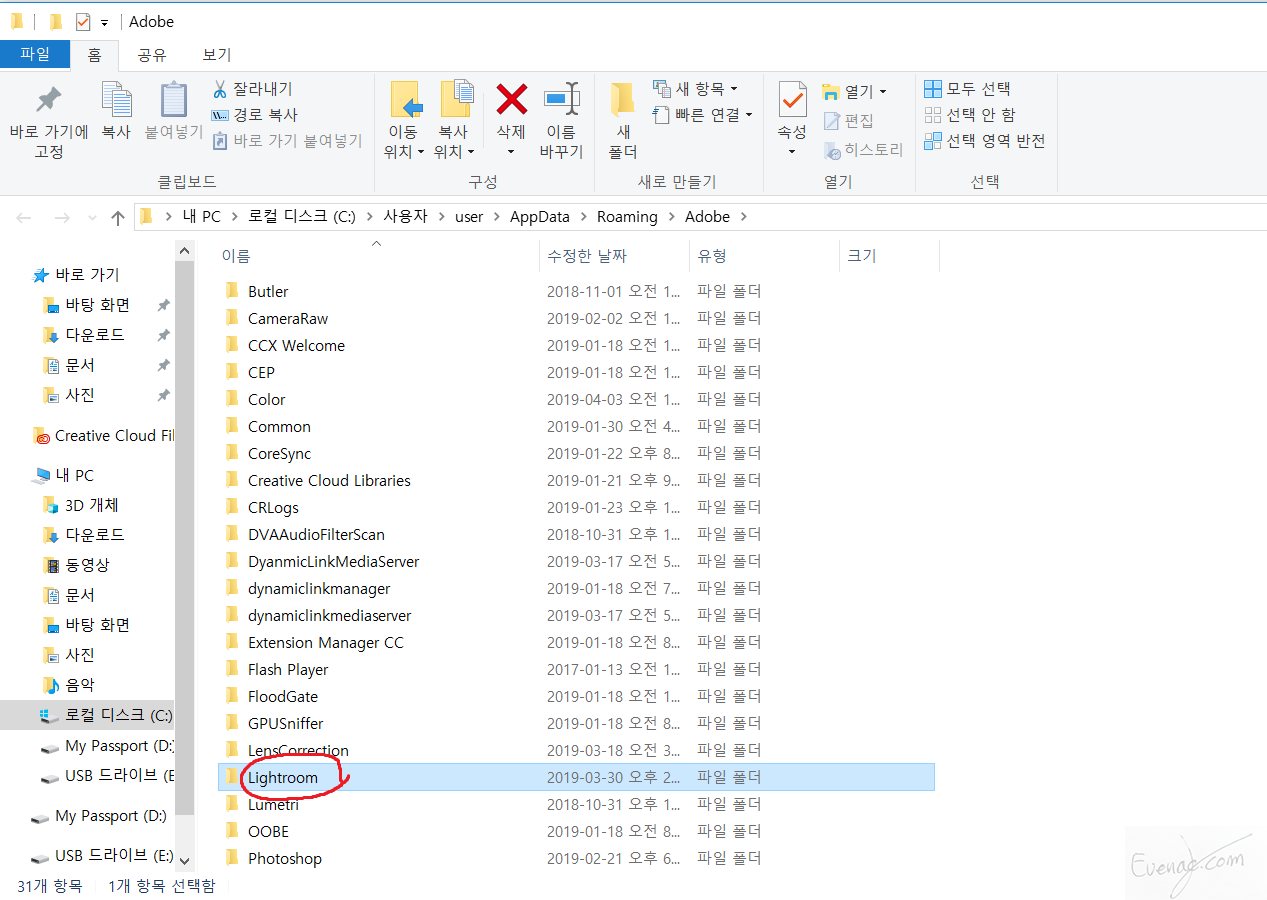
Task: Click the Pin to Quick Access icon
Action: pos(48,100)
